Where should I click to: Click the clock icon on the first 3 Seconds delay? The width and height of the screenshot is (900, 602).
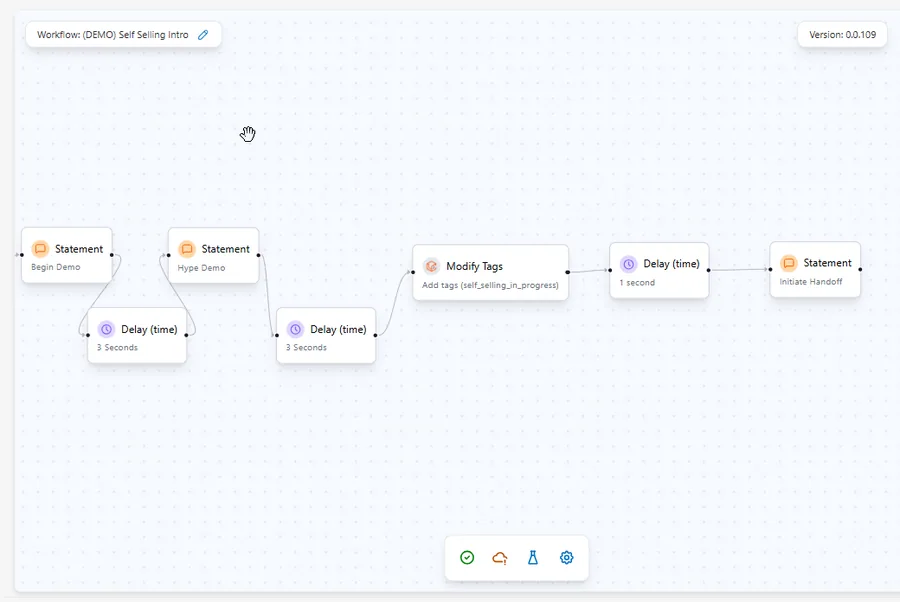(106, 329)
